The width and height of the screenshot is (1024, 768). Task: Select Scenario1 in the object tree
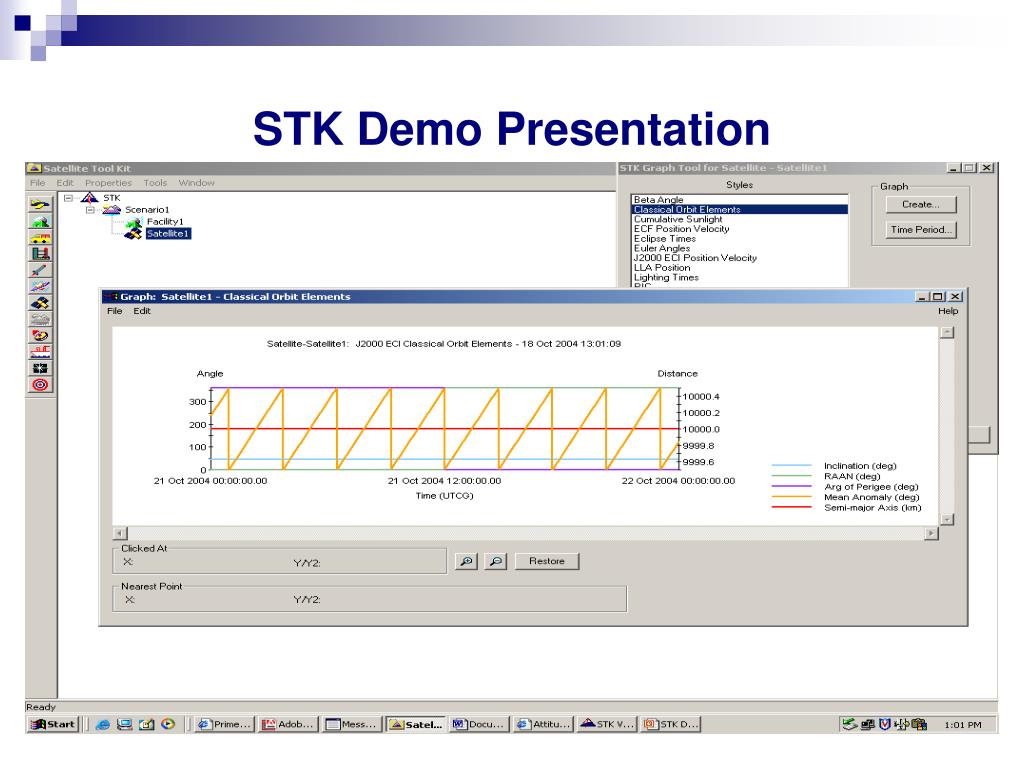point(147,210)
